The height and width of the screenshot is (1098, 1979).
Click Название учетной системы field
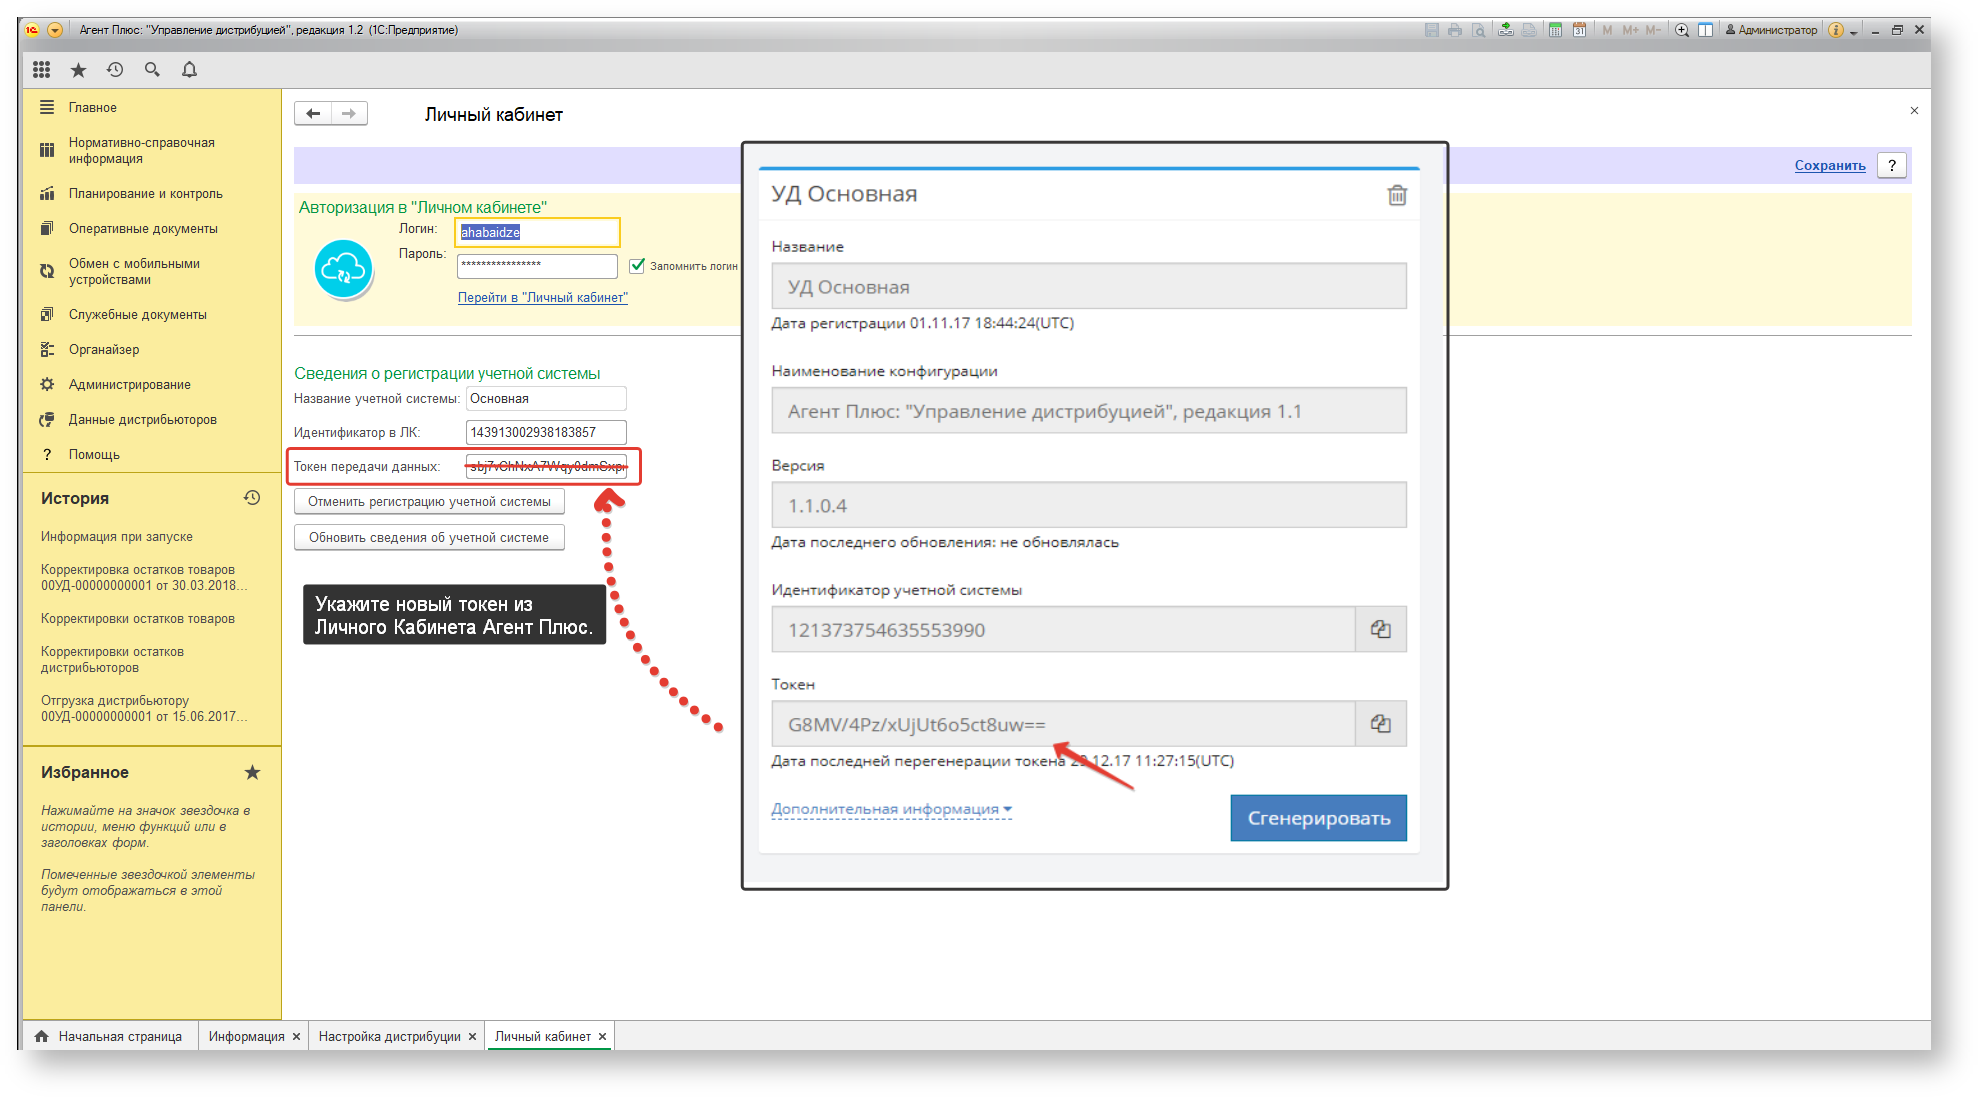point(546,399)
